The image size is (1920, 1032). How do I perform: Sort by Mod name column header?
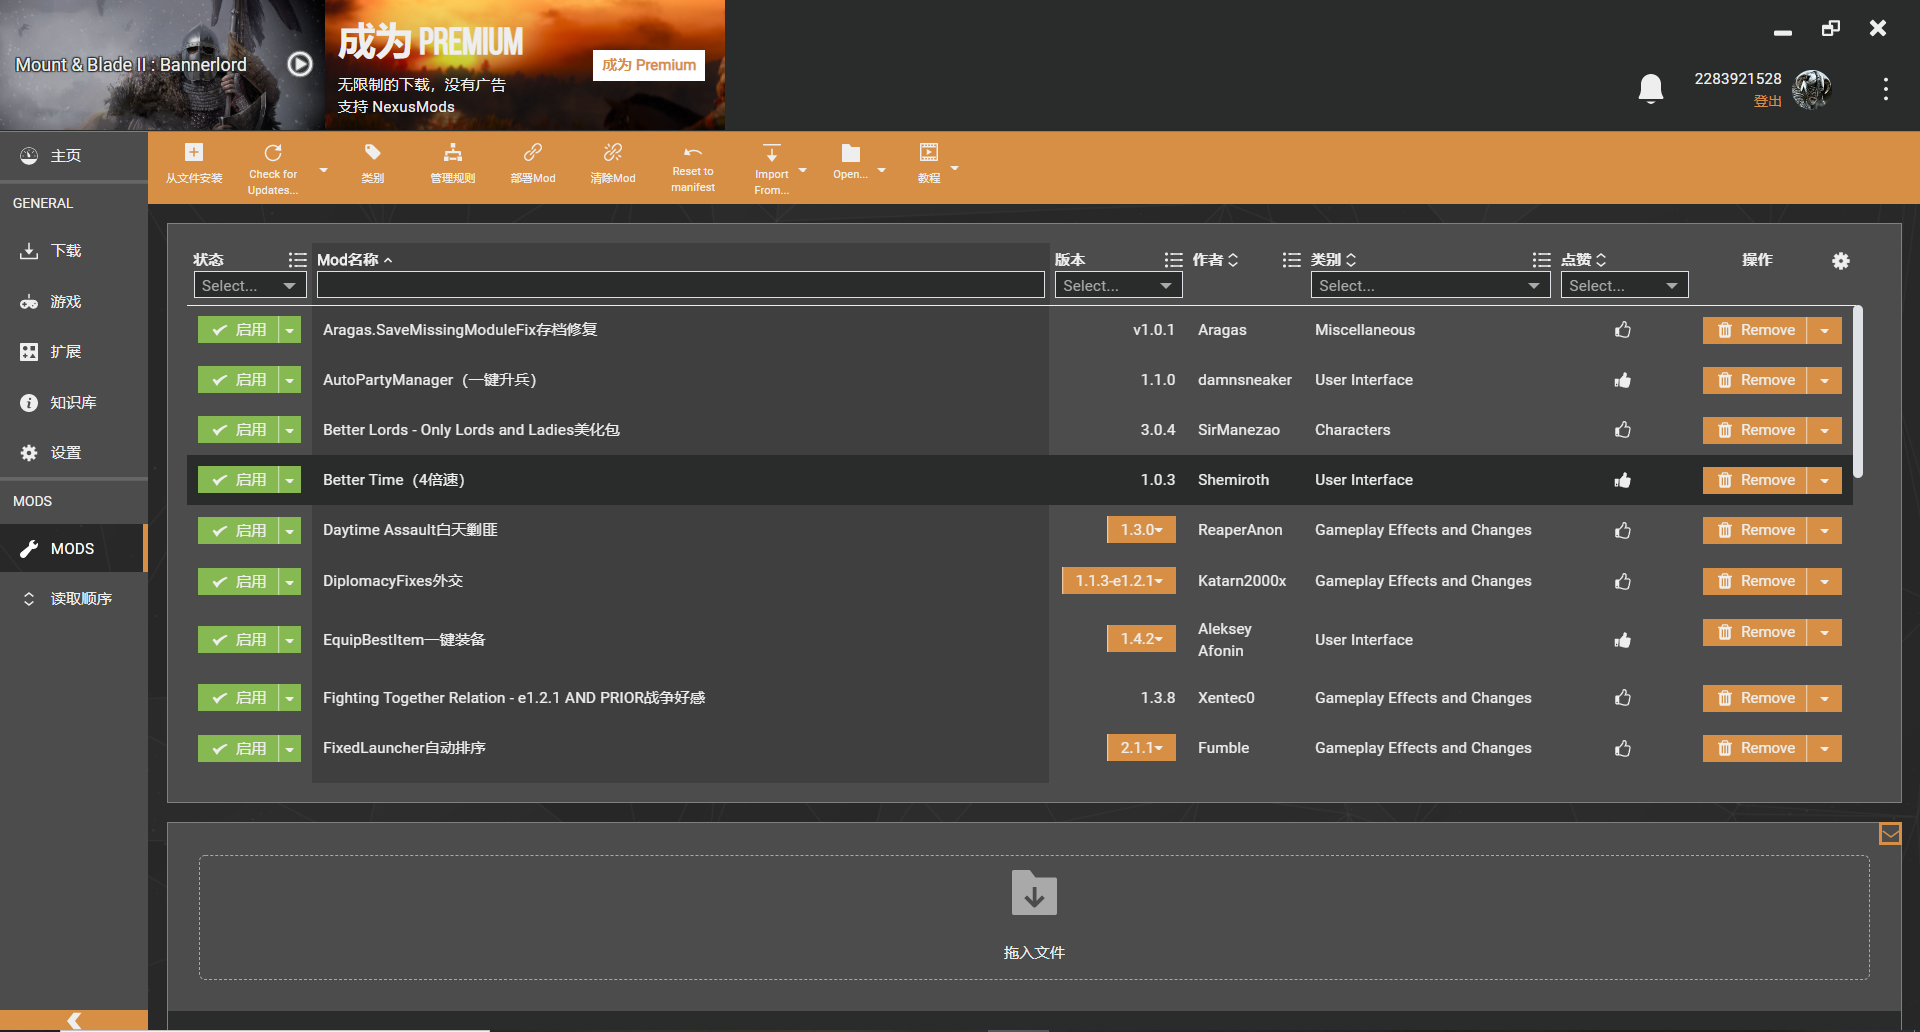click(355, 260)
